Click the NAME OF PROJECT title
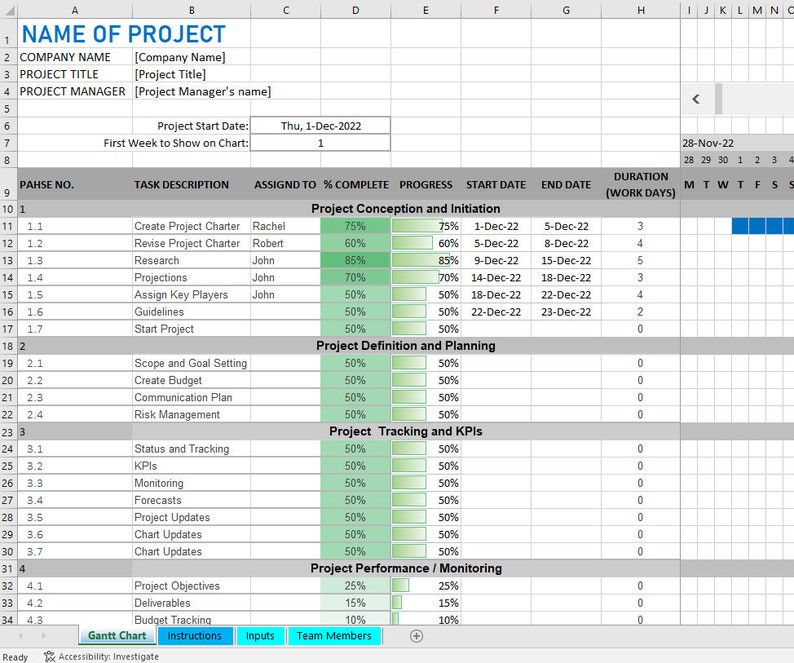This screenshot has height=663, width=794. point(124,34)
